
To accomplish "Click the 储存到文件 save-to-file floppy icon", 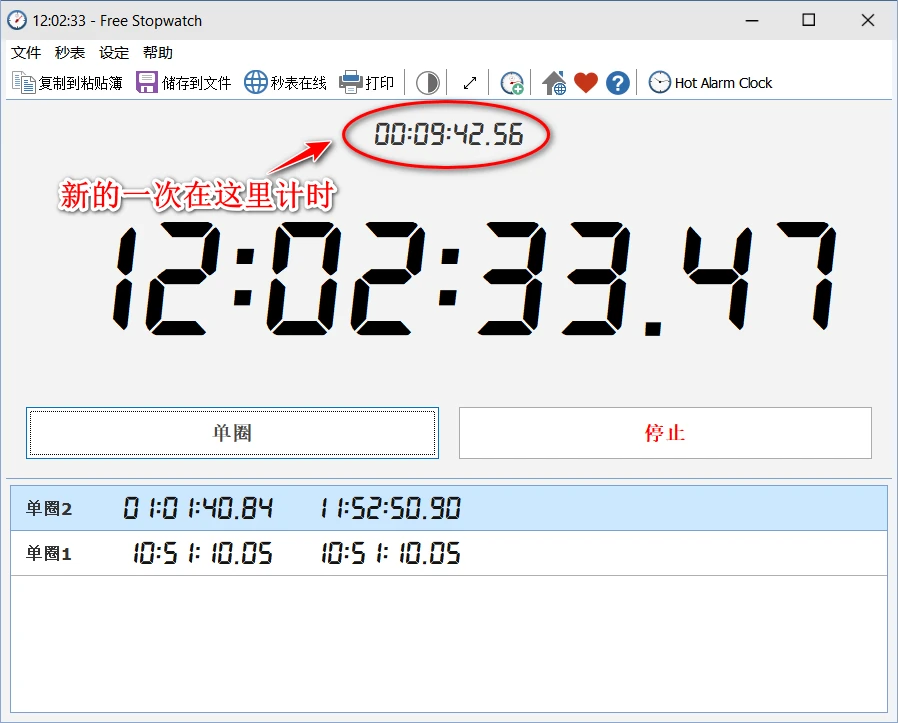I will click(147, 83).
